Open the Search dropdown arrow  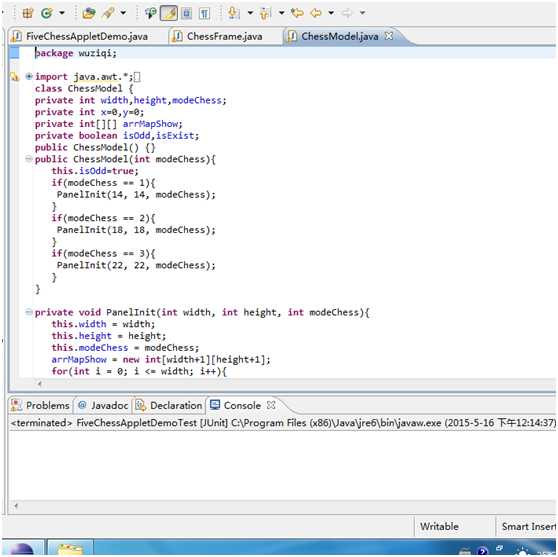tap(123, 14)
